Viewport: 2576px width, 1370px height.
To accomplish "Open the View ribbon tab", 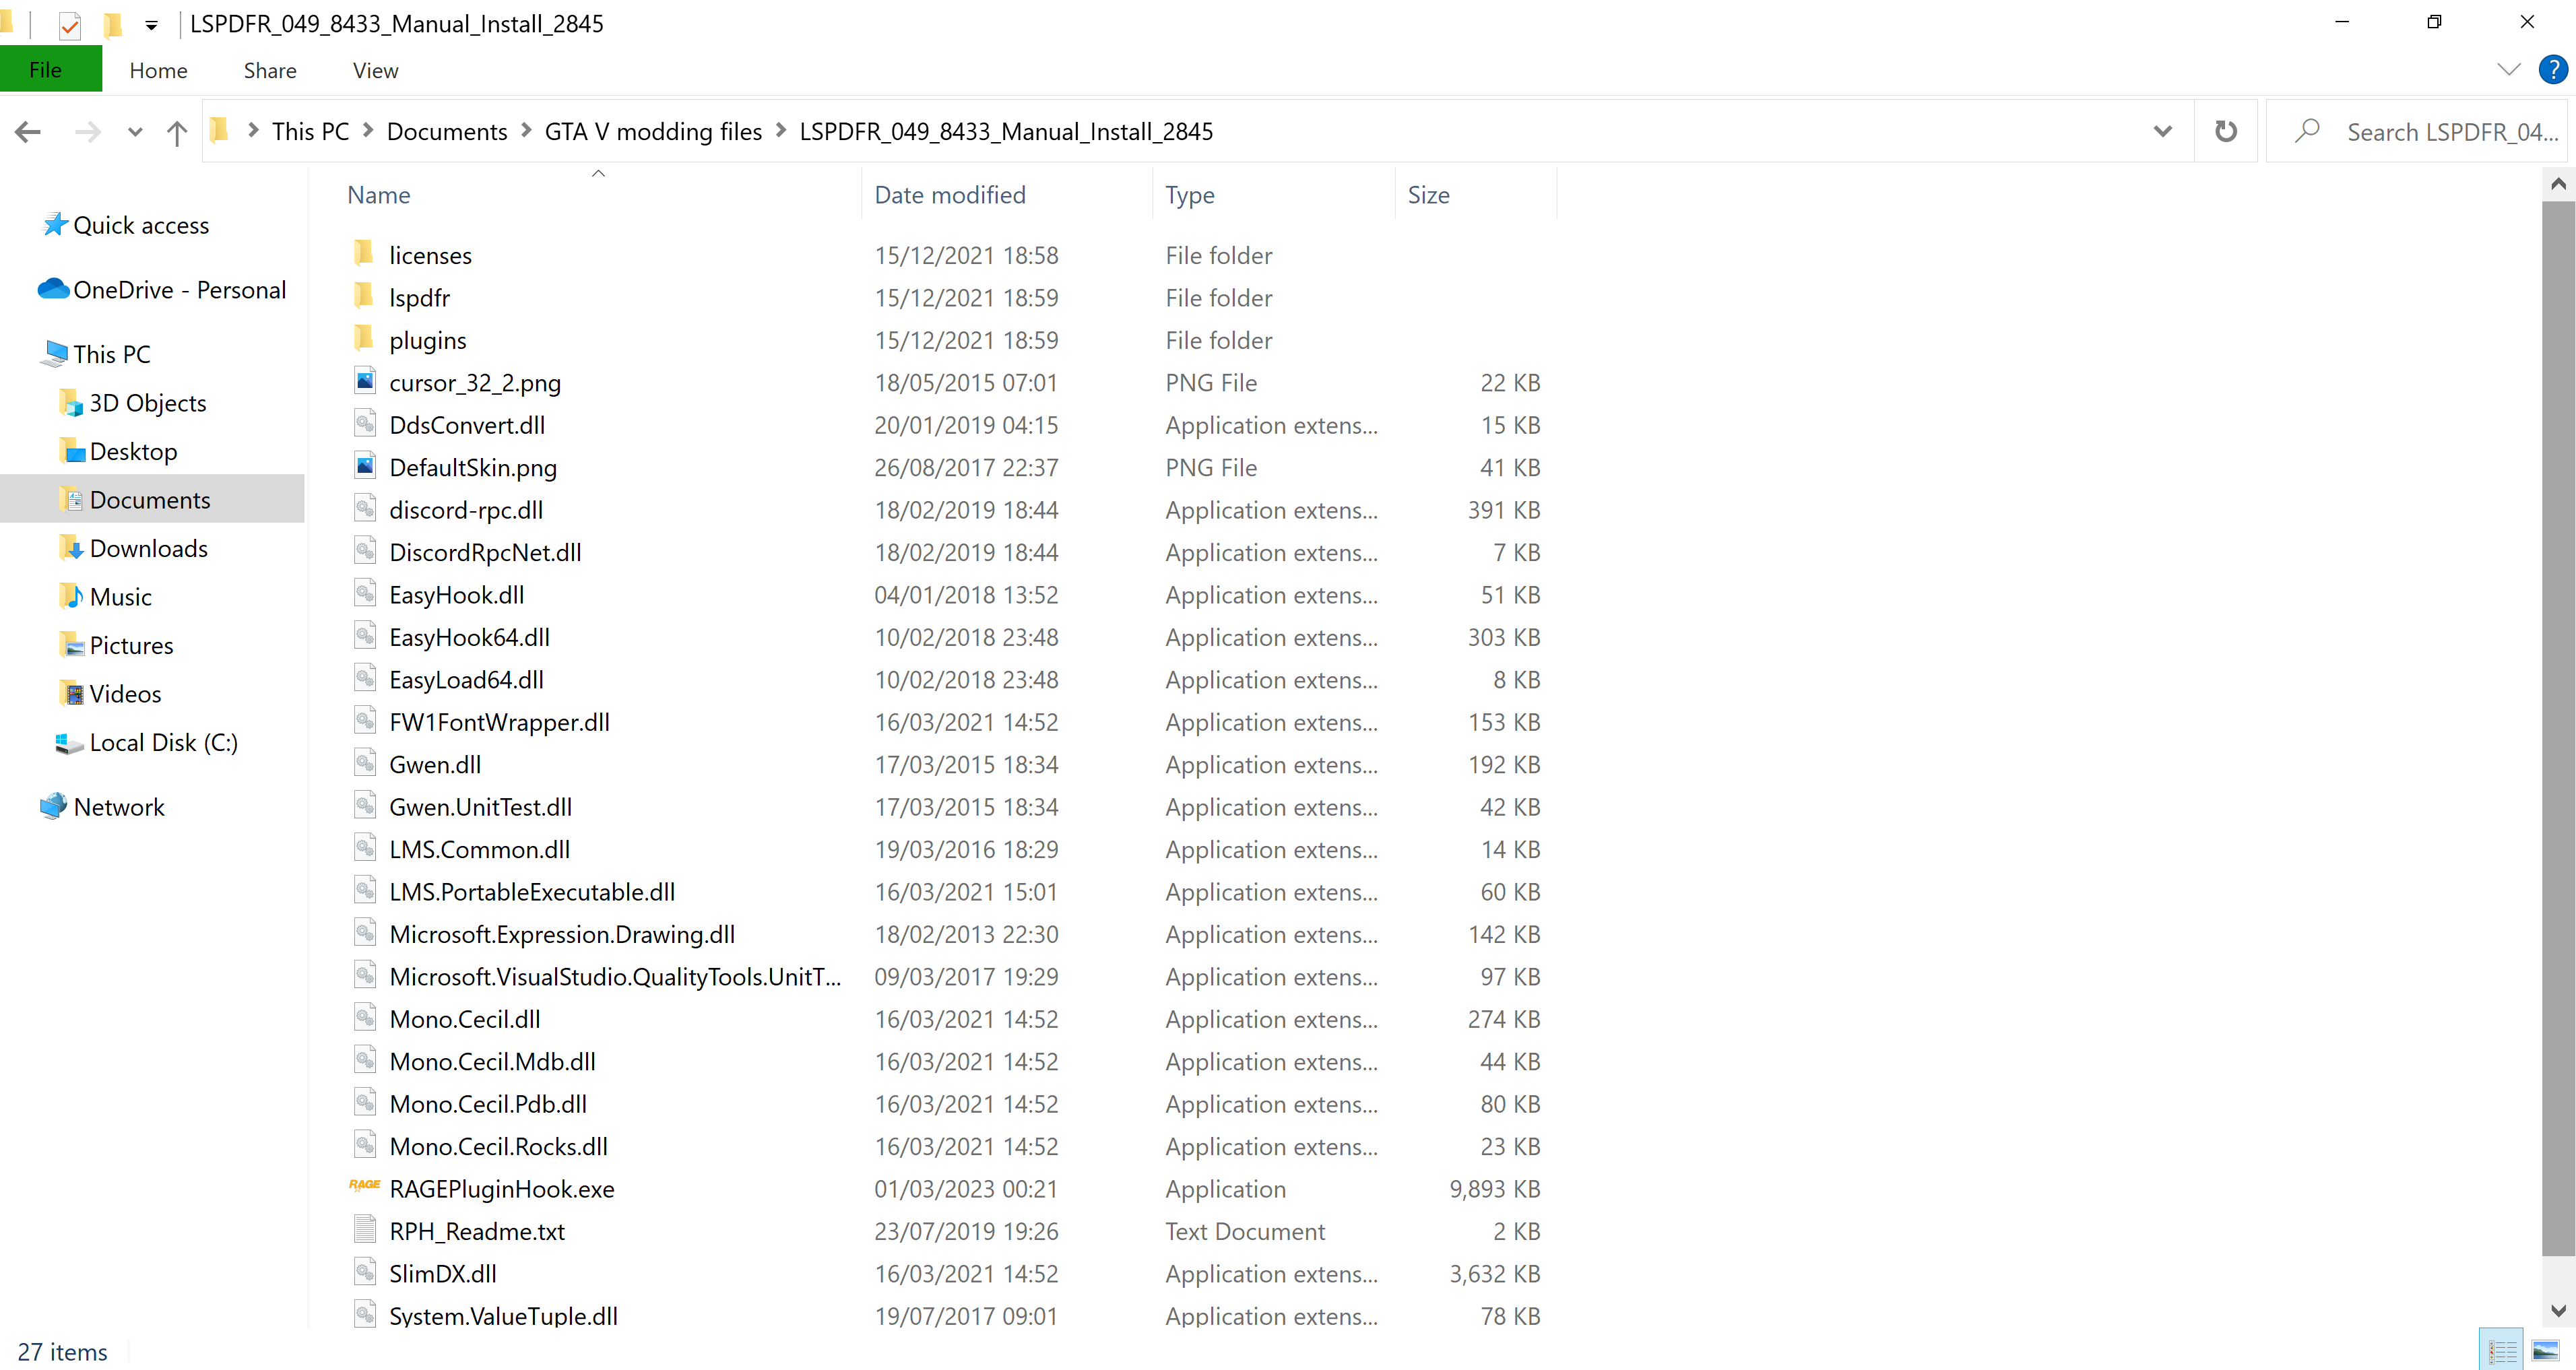I will 375,70.
